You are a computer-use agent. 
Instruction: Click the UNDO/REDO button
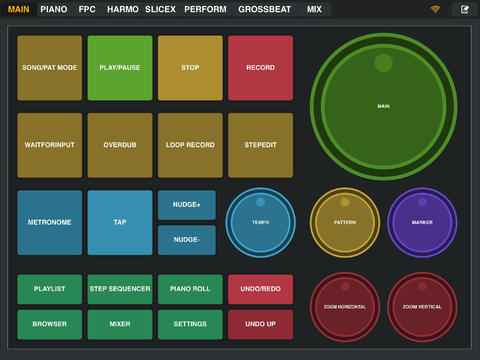(x=261, y=289)
